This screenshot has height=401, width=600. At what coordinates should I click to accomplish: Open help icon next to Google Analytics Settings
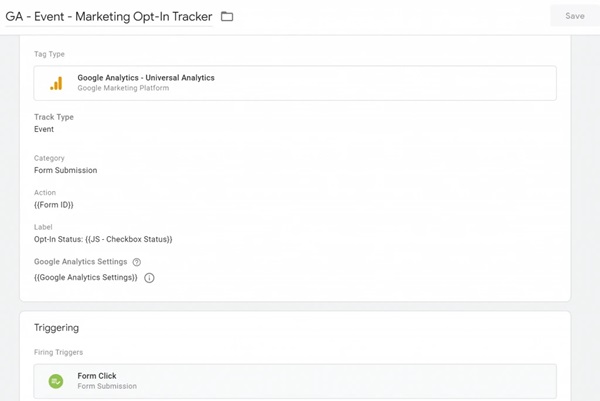click(137, 262)
